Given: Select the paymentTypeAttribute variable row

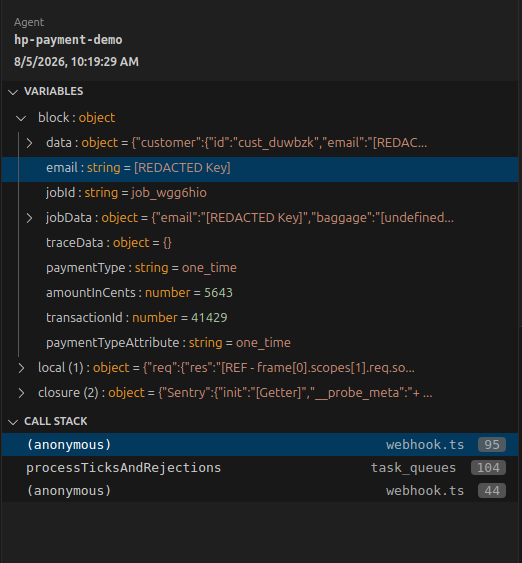Looking at the screenshot, I should pyautogui.click(x=260, y=343).
